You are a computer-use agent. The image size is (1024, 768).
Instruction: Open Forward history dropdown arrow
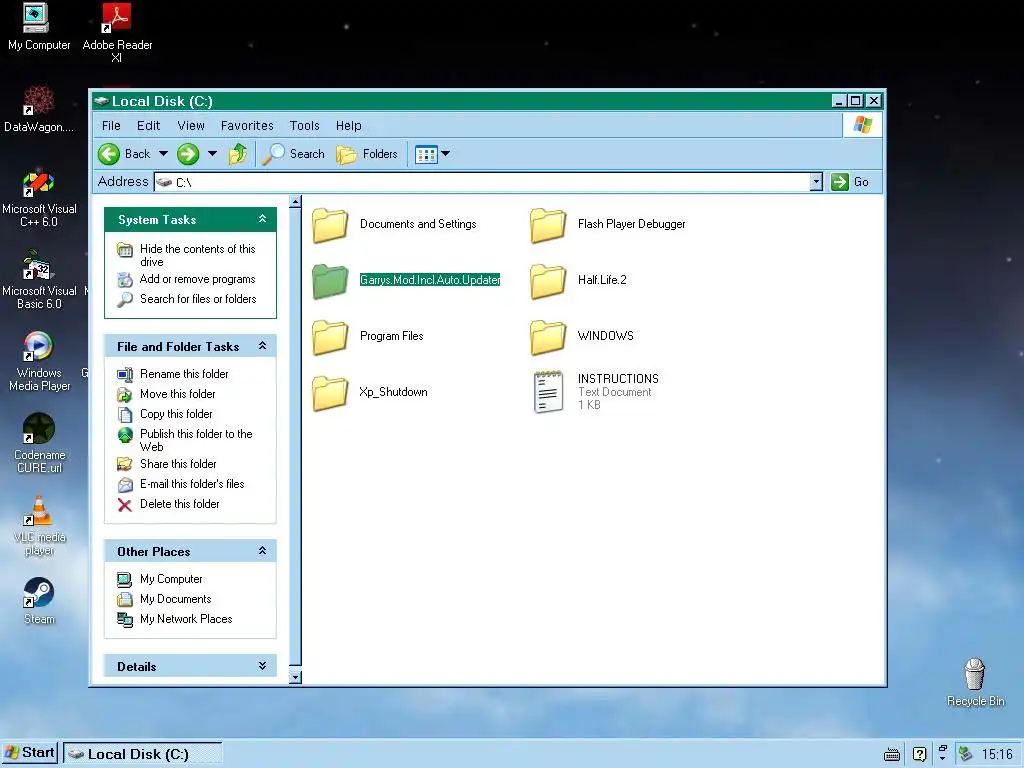click(212, 154)
